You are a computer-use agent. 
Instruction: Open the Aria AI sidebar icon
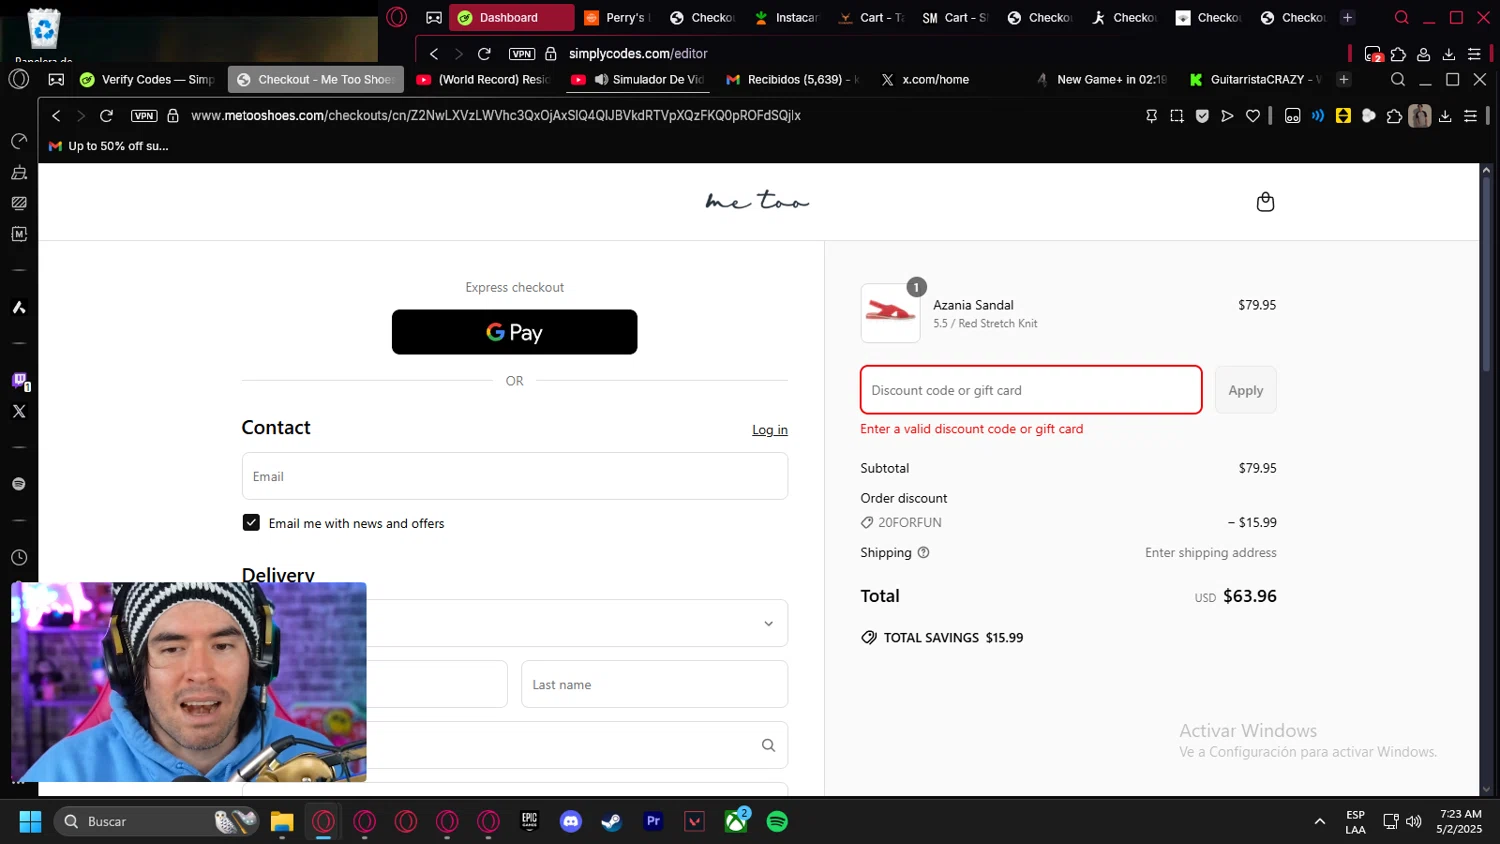19,307
